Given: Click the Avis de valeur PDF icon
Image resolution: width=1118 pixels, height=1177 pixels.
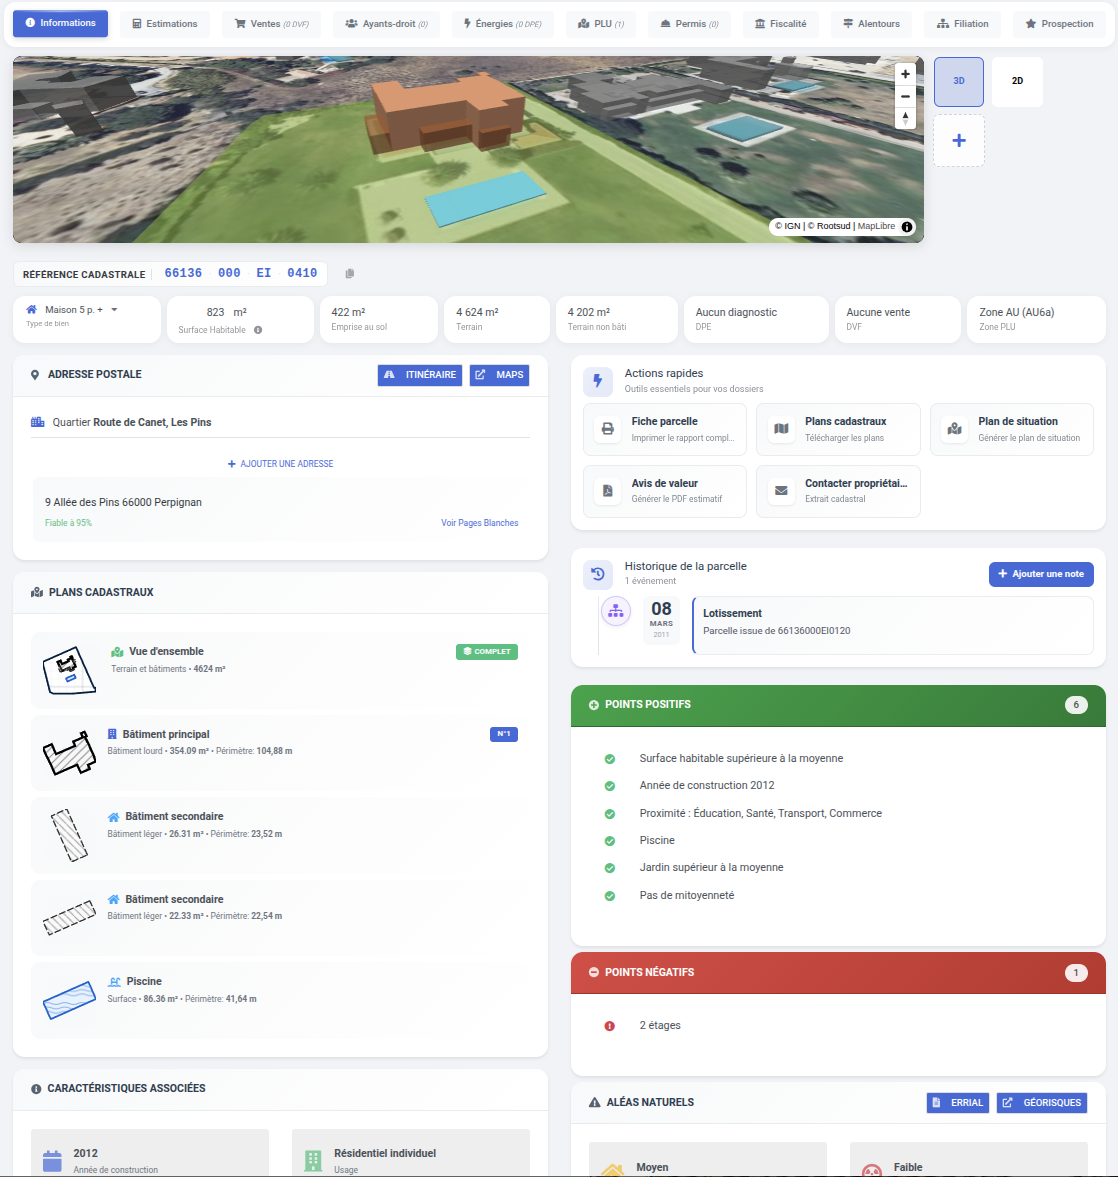Looking at the screenshot, I should (x=607, y=491).
